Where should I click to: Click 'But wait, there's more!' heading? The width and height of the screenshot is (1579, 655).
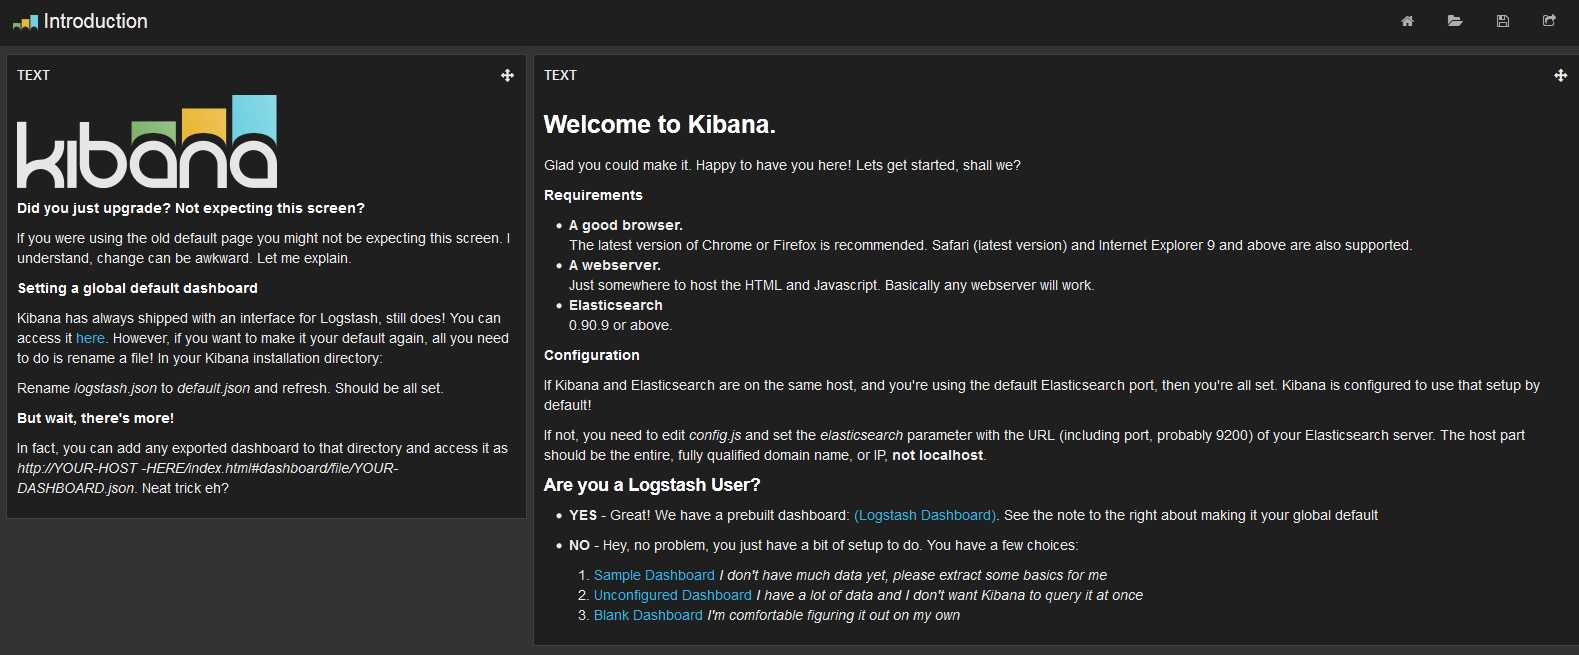[96, 418]
